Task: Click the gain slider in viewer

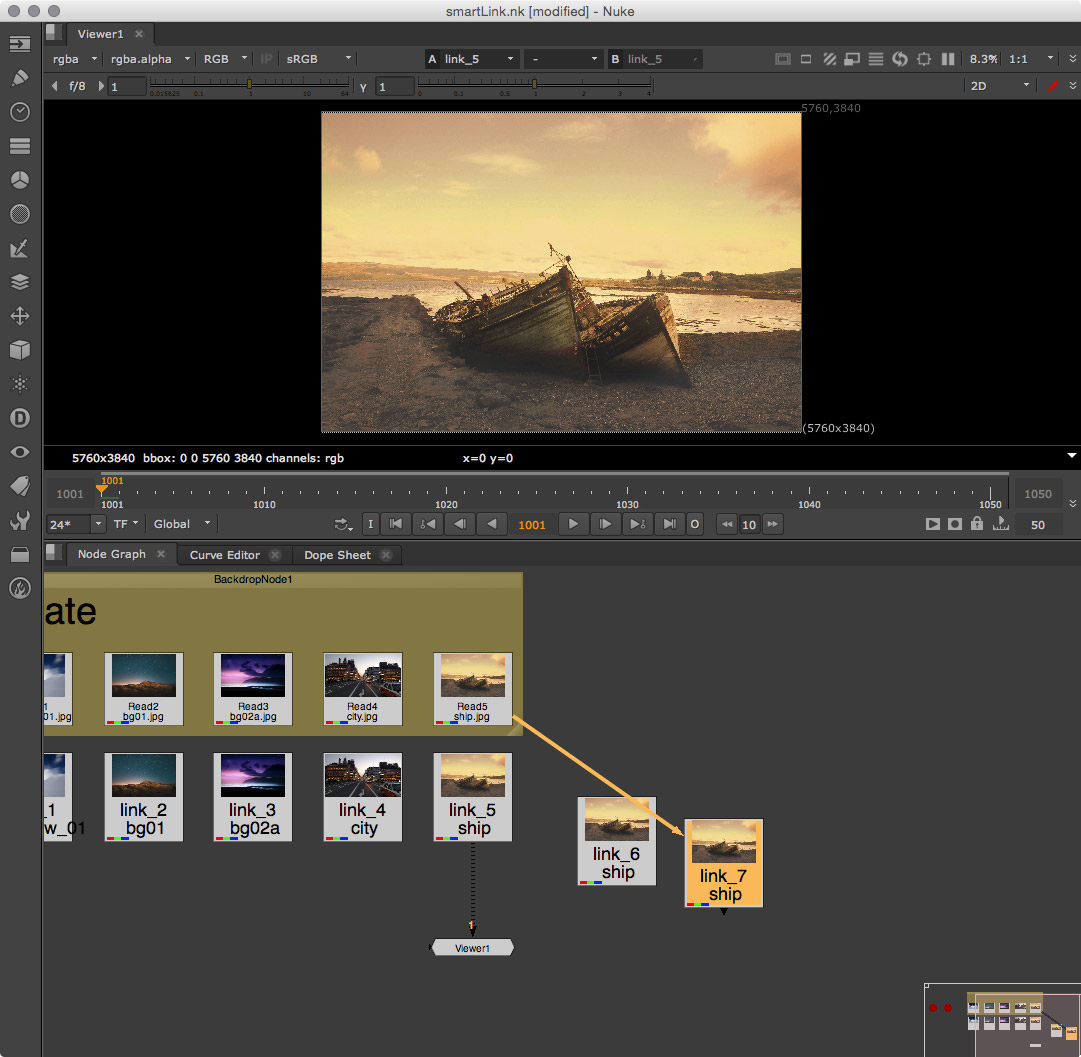Action: click(250, 86)
